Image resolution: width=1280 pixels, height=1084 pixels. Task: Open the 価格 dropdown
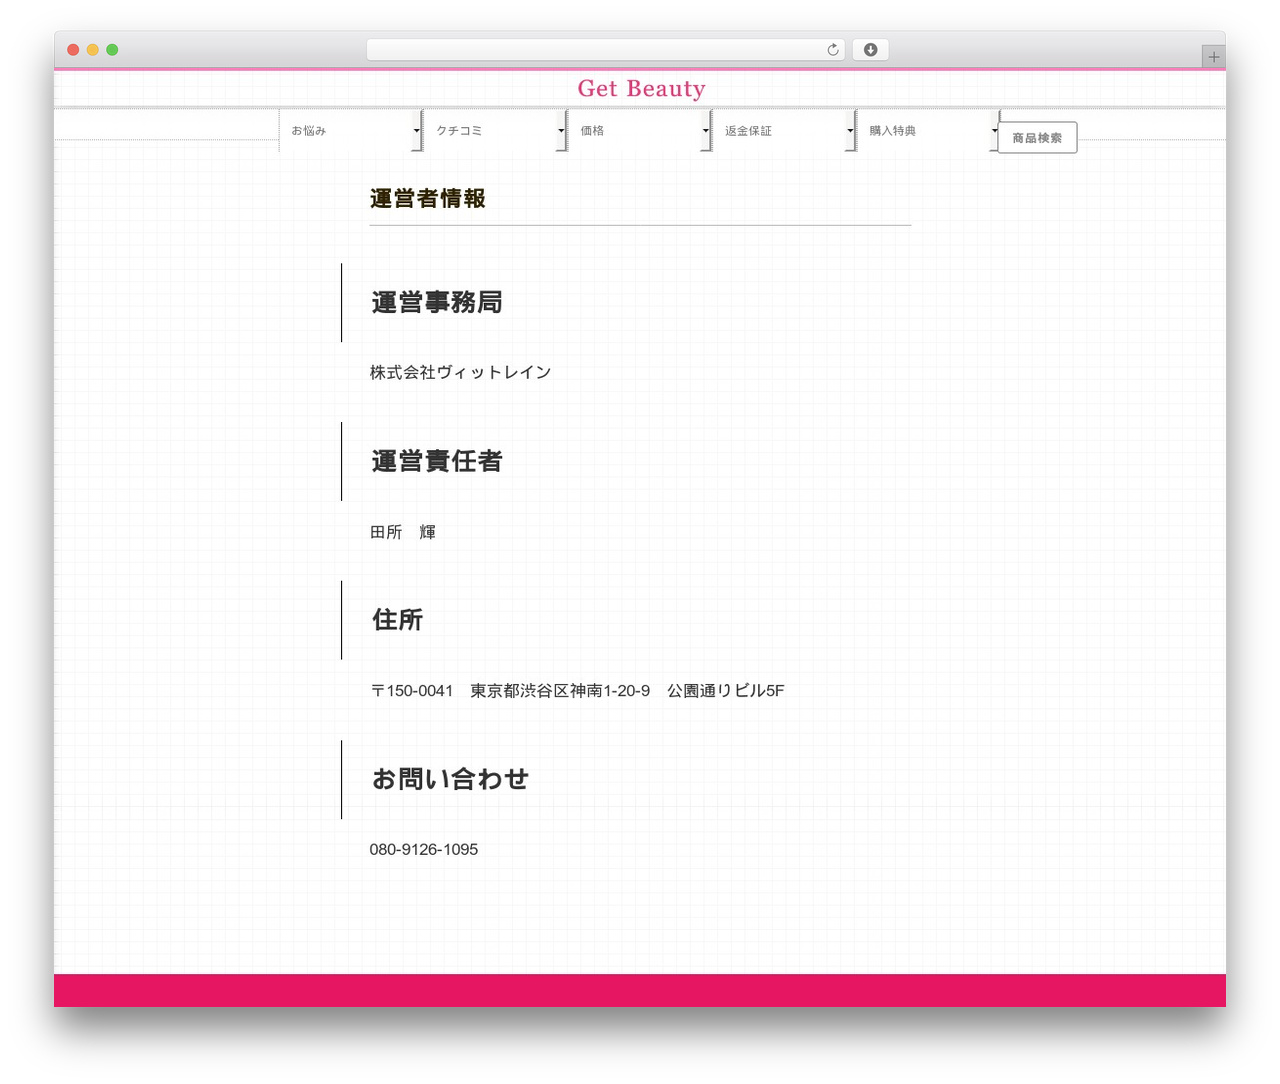coord(640,131)
